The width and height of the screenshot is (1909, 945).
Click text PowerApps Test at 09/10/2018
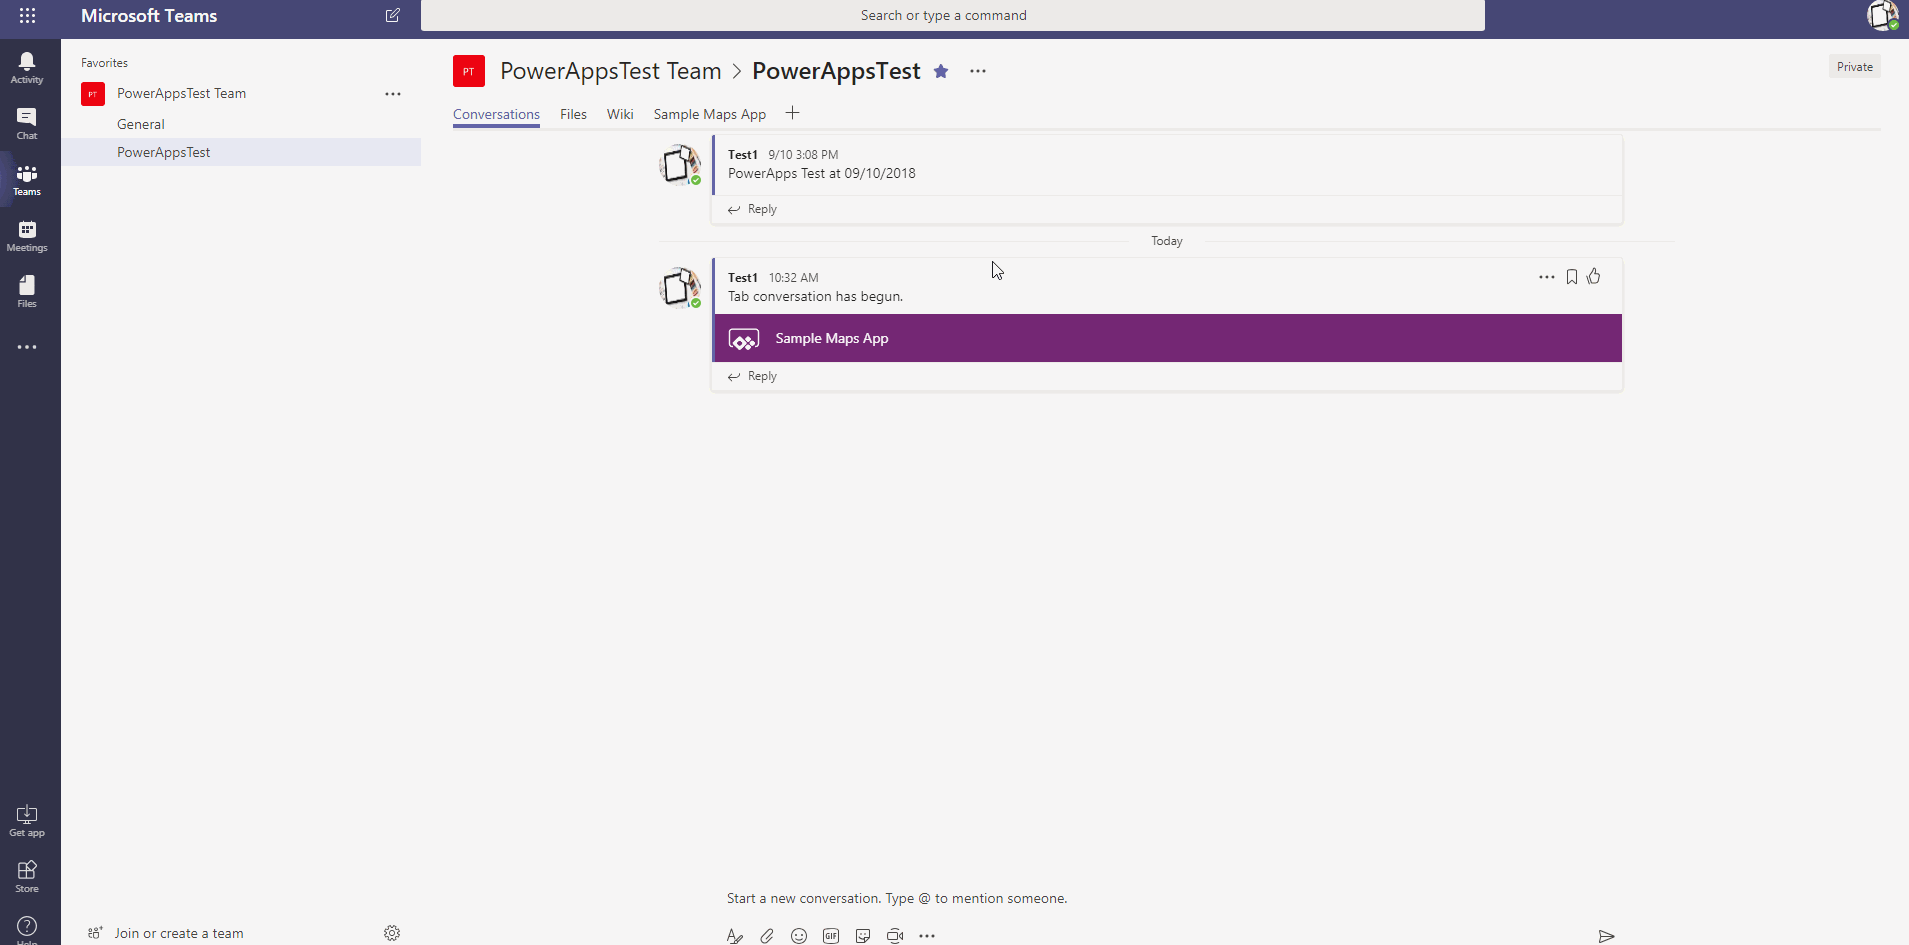[822, 173]
